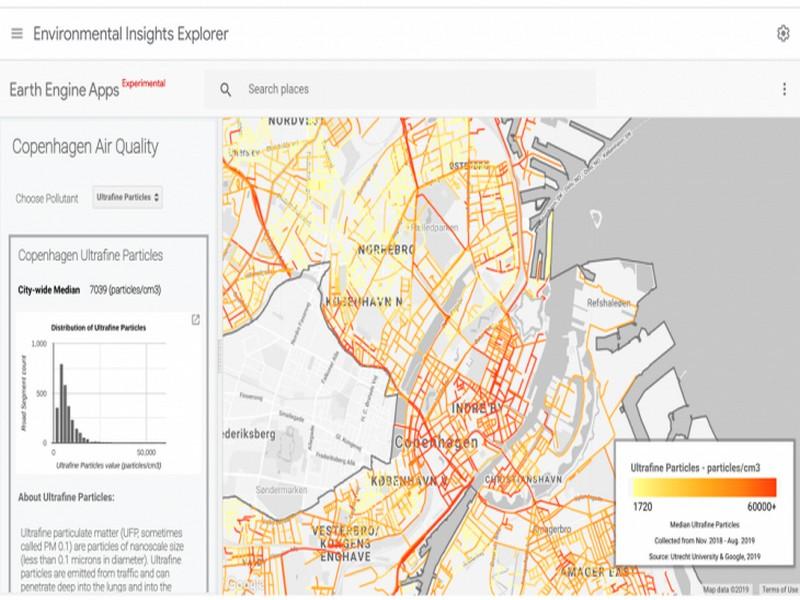
Task: Click the Frederiksberg map label
Action: (x=249, y=434)
